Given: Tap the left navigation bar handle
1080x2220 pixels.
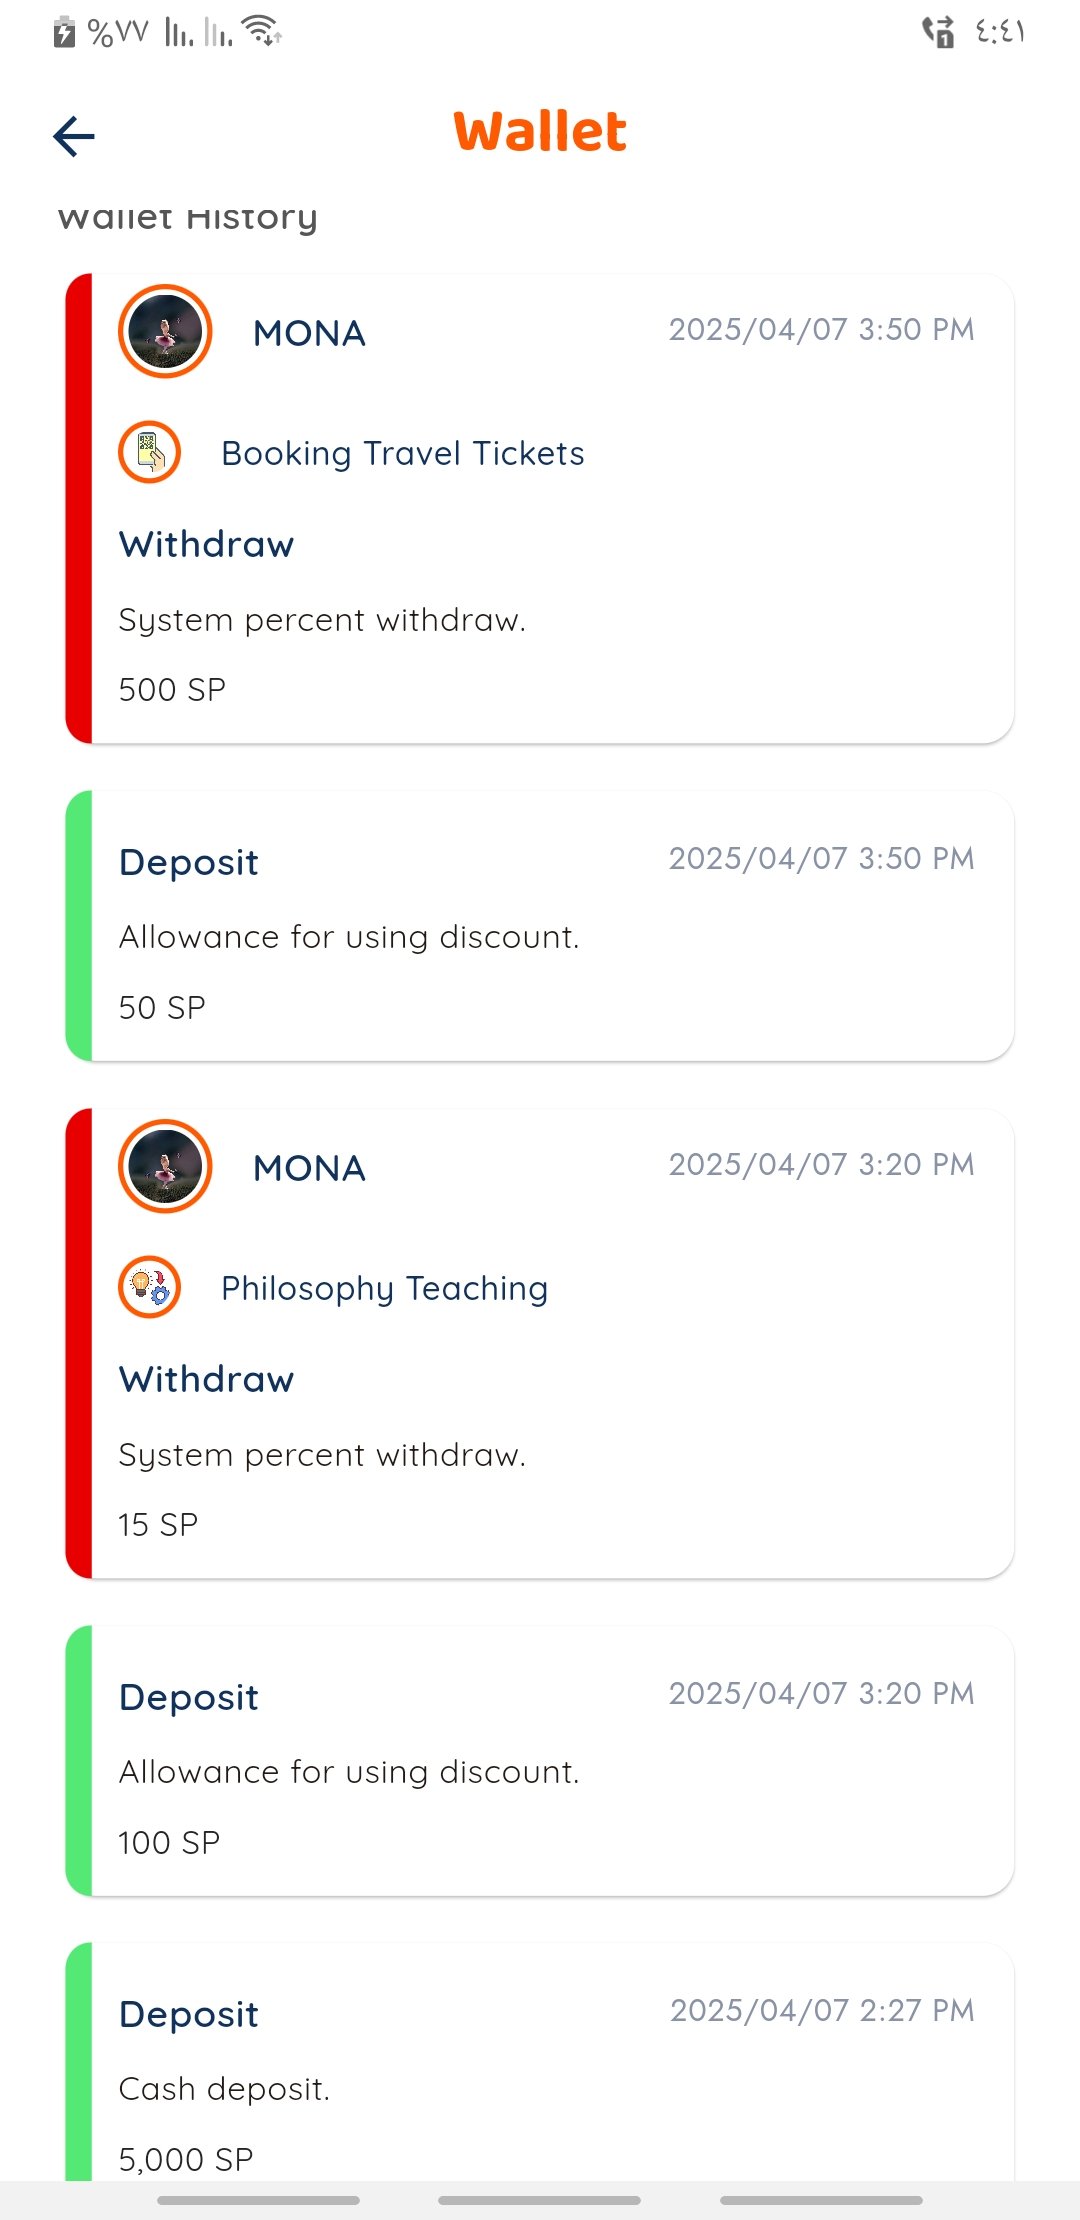Looking at the screenshot, I should coord(258,2200).
